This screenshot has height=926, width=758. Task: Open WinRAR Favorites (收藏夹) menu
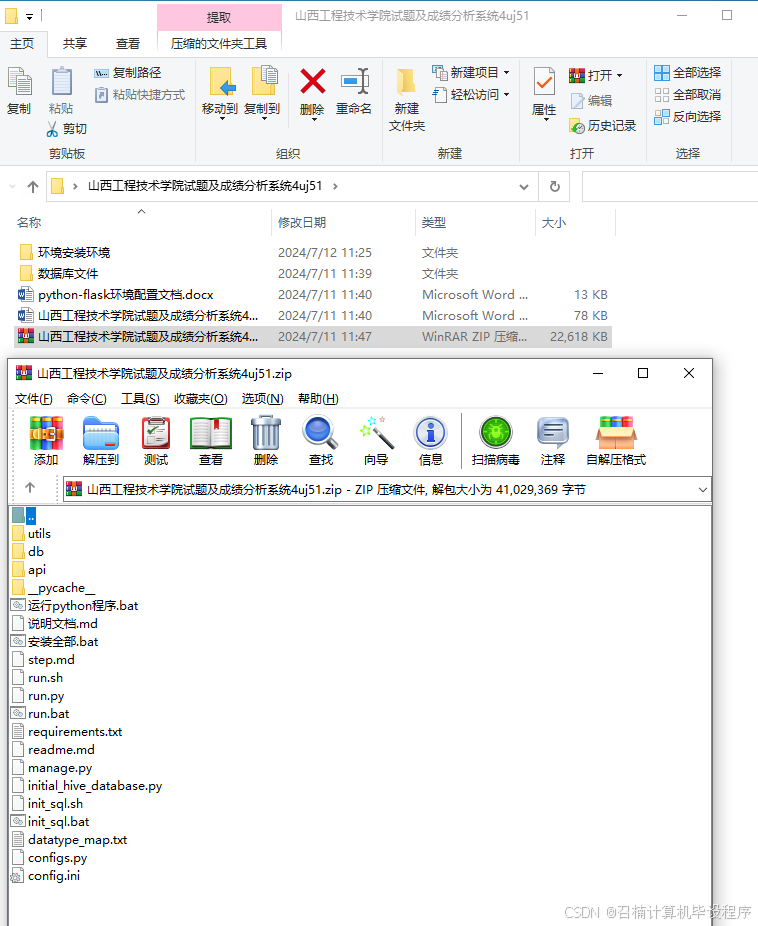coord(201,399)
